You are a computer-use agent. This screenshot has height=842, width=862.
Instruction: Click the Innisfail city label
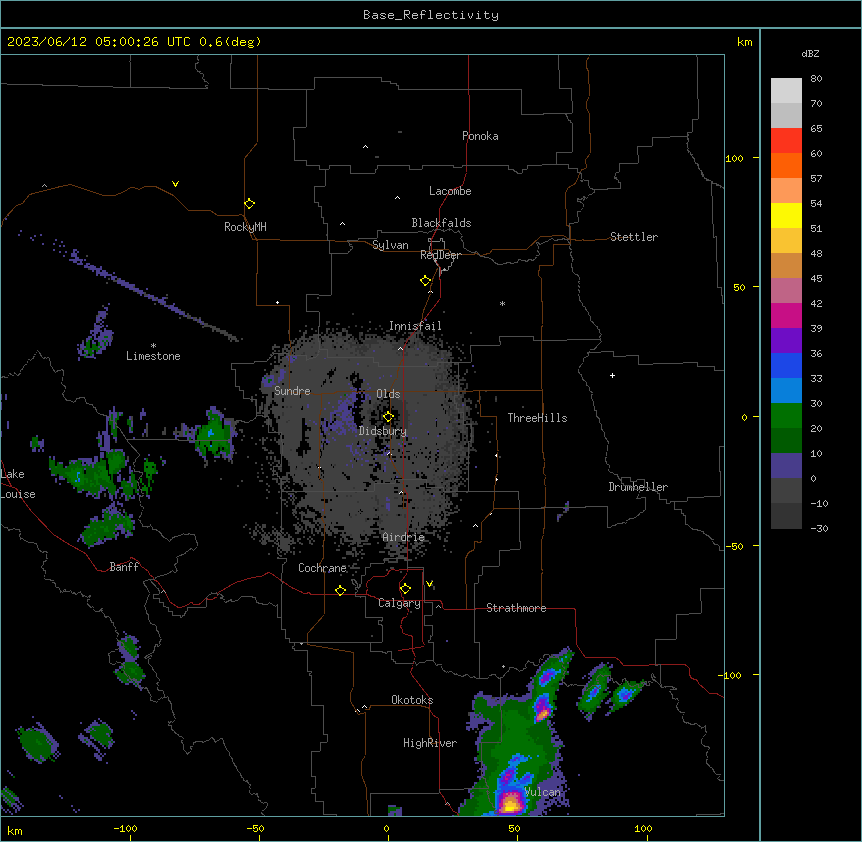415,326
